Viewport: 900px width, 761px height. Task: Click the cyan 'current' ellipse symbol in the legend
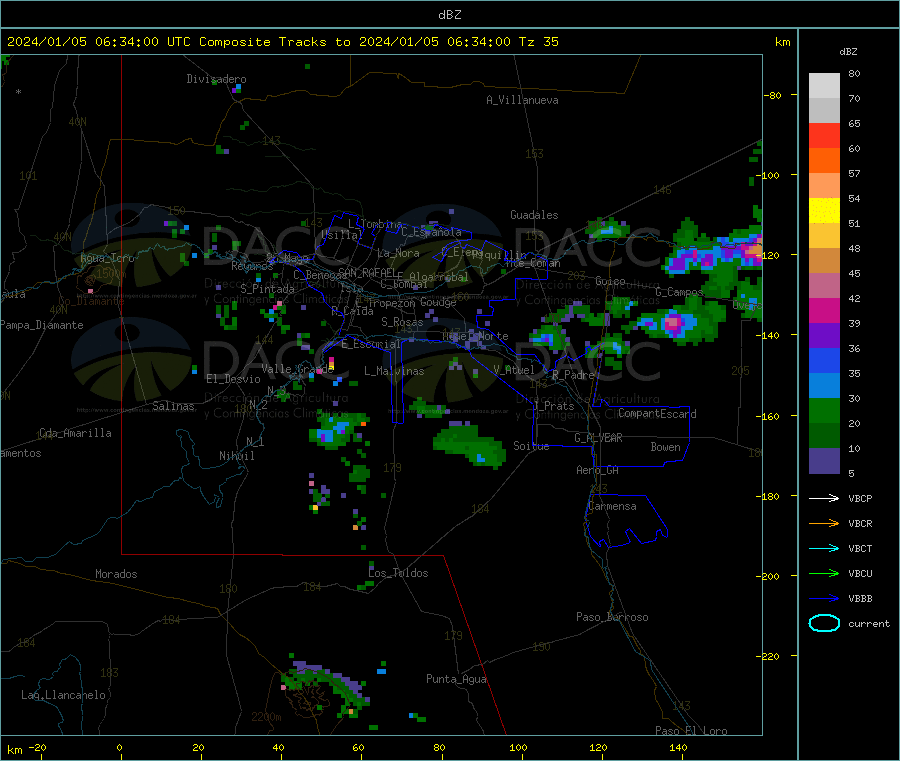(x=824, y=623)
